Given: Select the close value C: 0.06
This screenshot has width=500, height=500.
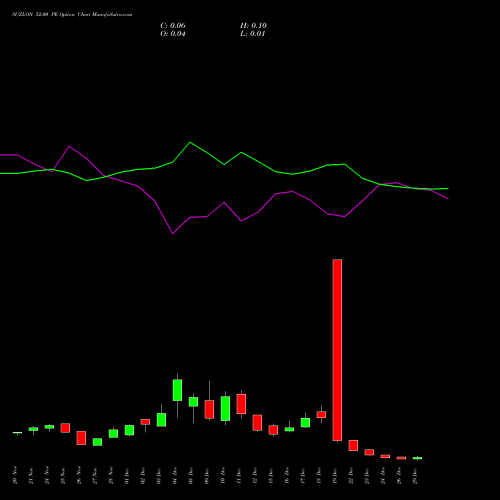Looking at the screenshot, I should (x=173, y=26).
